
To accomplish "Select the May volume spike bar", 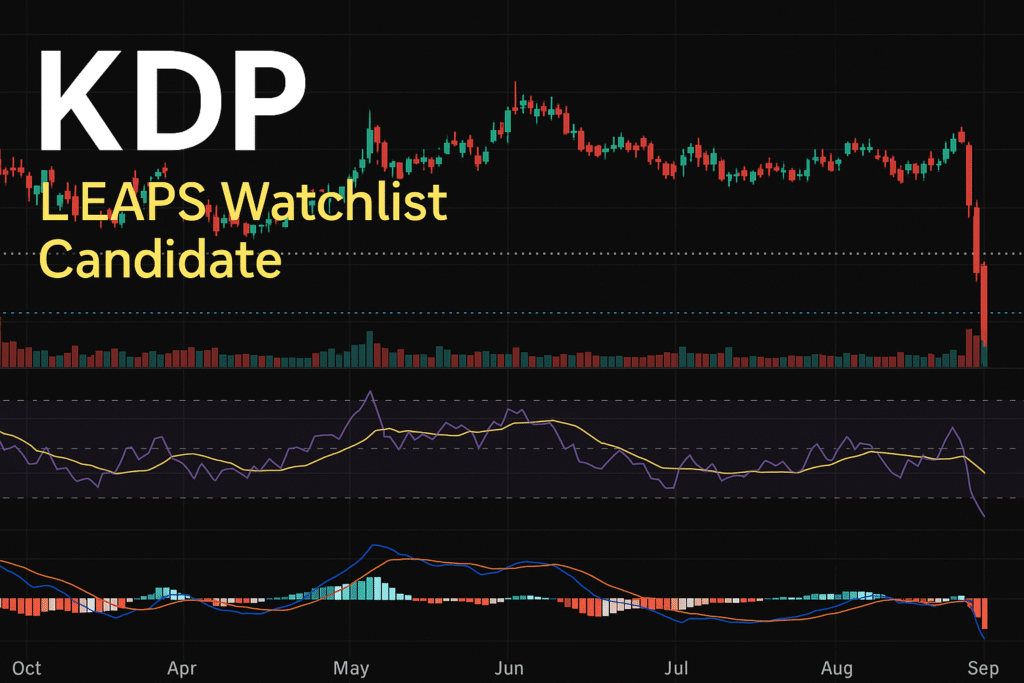I will [370, 349].
